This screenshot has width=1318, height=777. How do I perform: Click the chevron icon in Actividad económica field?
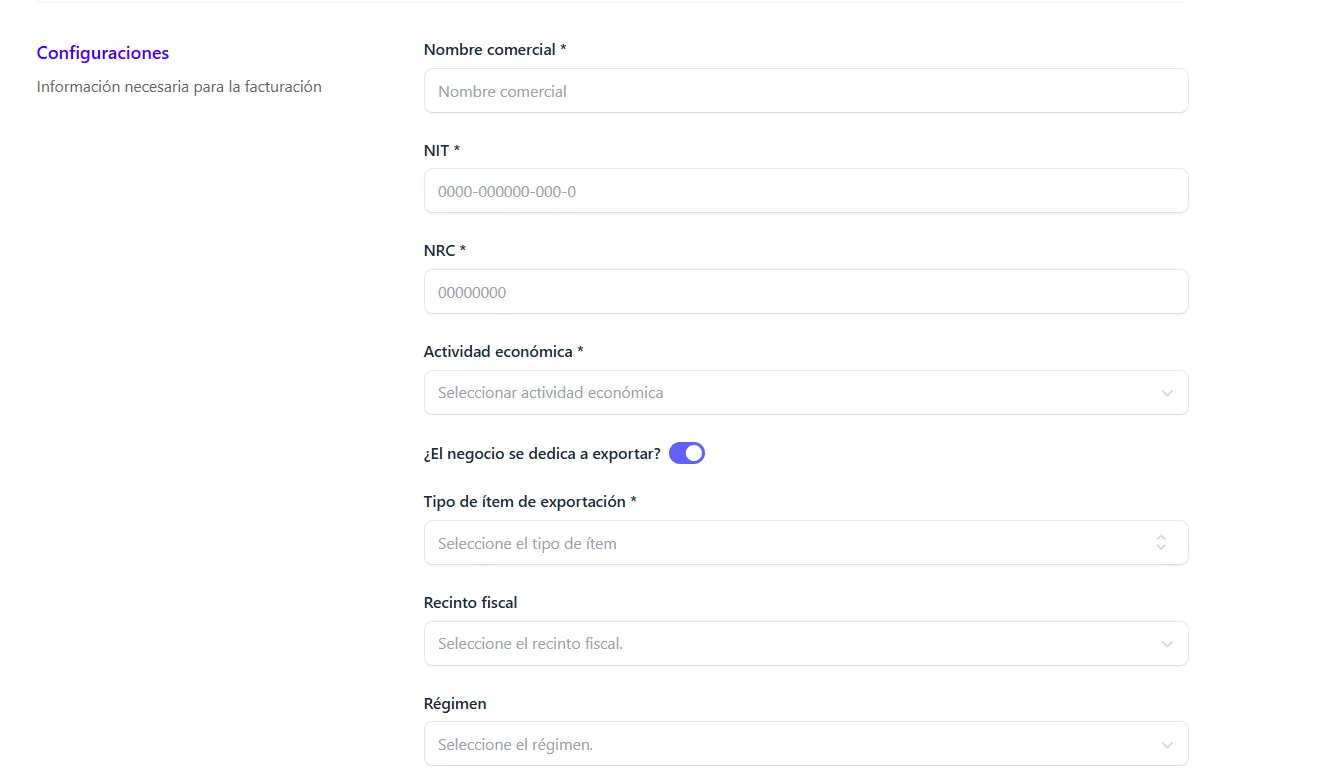(x=1166, y=393)
